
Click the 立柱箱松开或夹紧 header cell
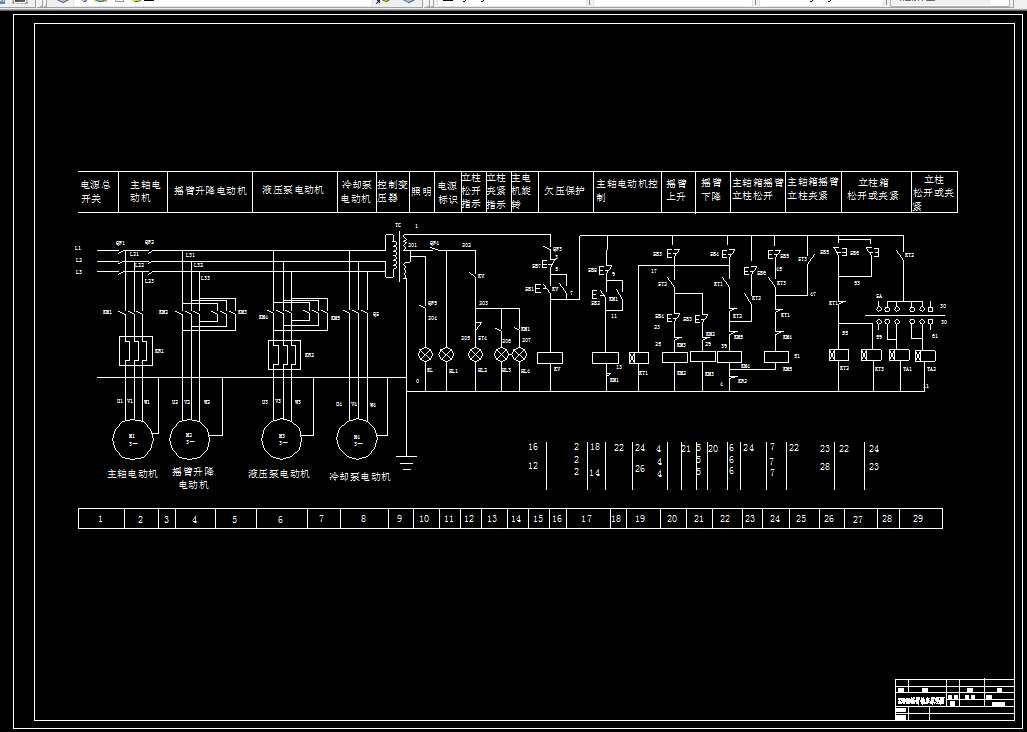[876, 192]
